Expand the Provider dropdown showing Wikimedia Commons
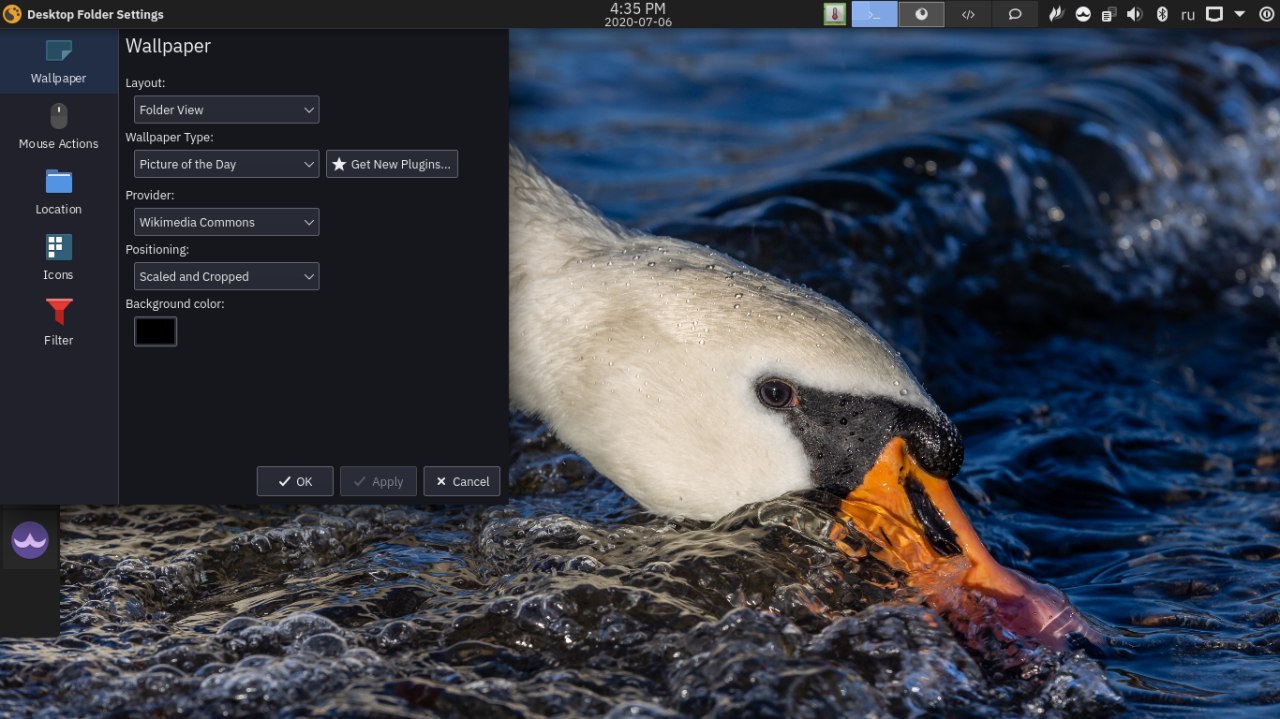This screenshot has width=1280, height=719. click(227, 222)
